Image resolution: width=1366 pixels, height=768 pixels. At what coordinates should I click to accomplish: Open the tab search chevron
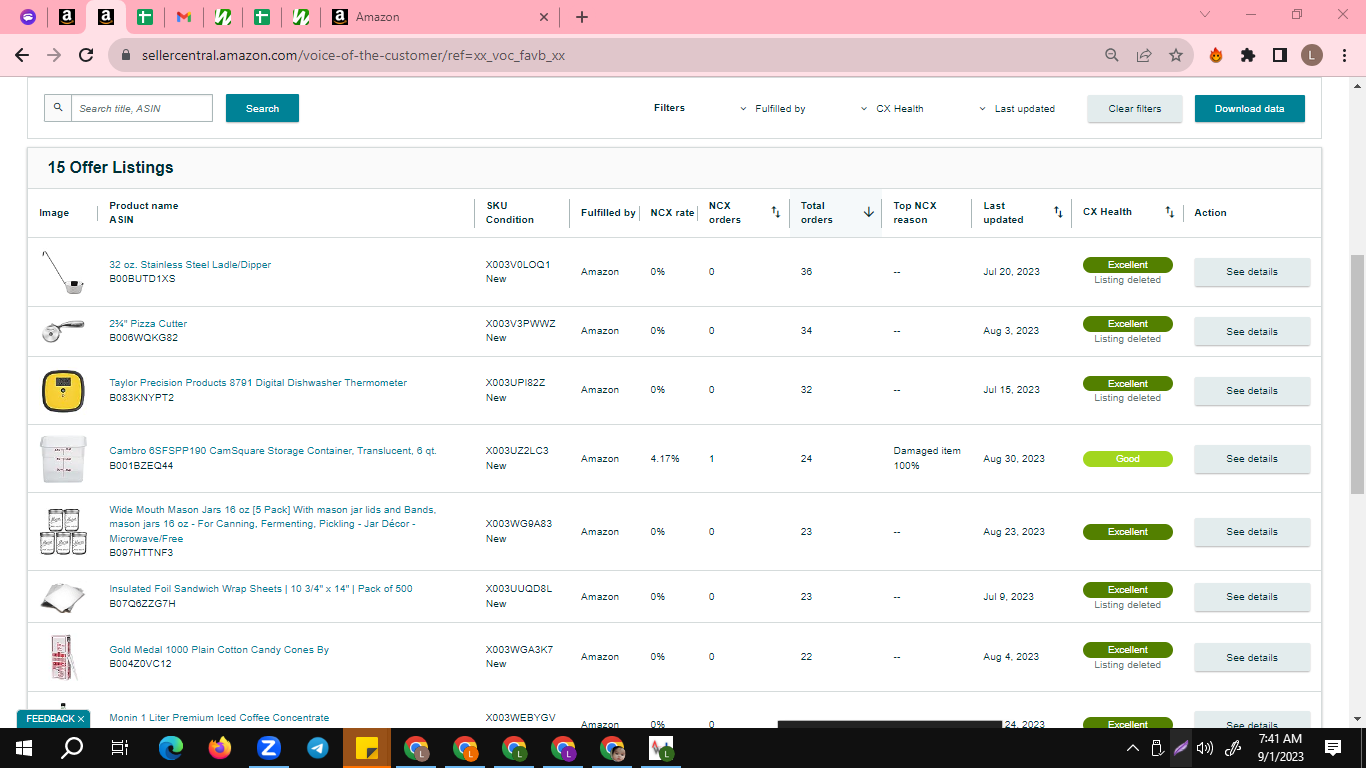point(1205,15)
